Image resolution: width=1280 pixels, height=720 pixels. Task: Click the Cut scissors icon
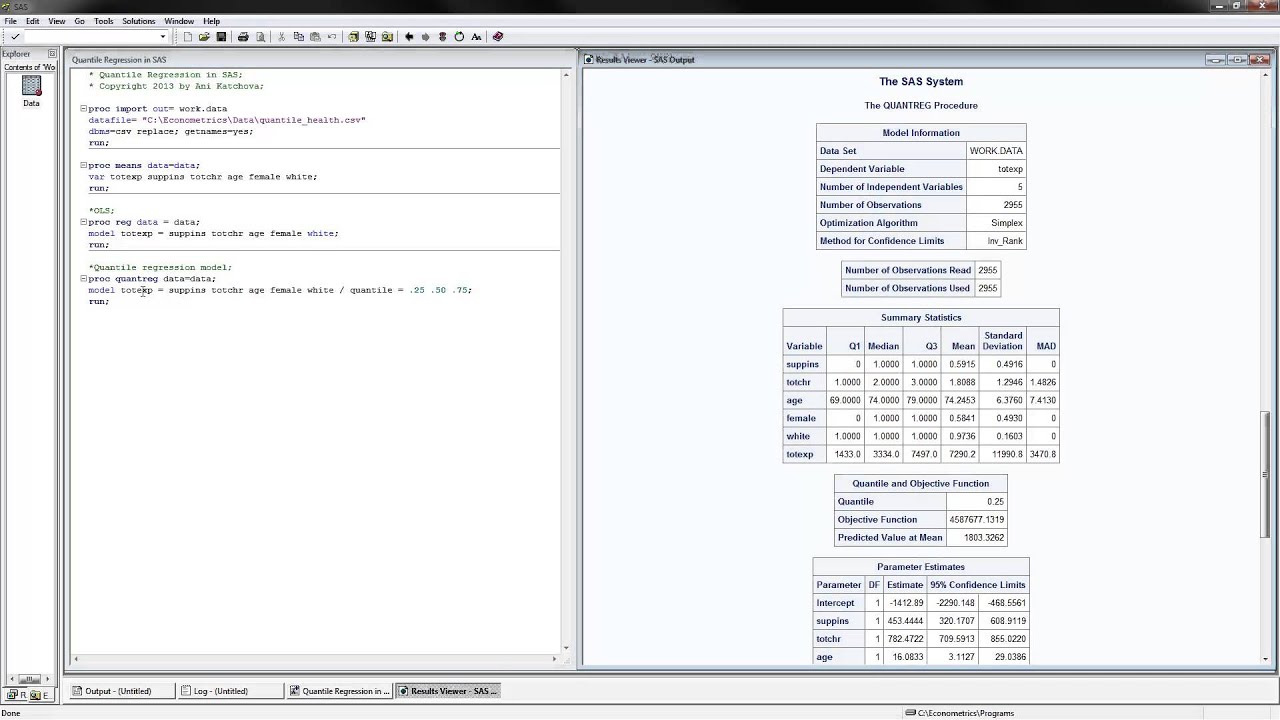pyautogui.click(x=281, y=37)
